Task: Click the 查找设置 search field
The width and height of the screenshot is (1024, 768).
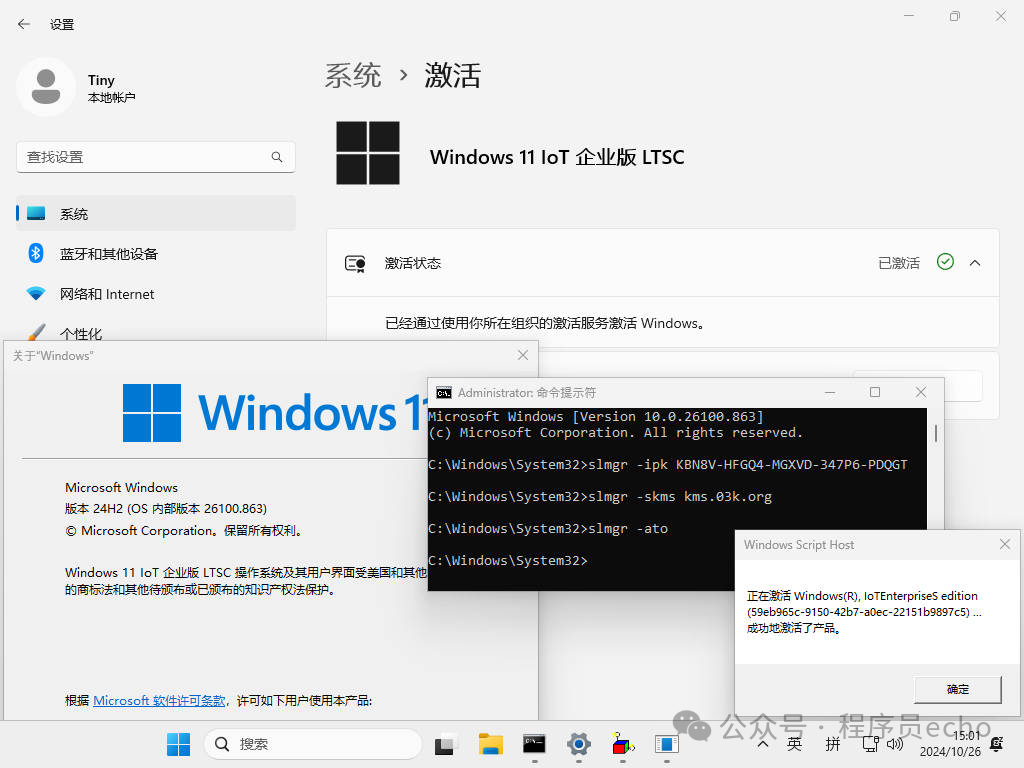Action: click(x=145, y=157)
